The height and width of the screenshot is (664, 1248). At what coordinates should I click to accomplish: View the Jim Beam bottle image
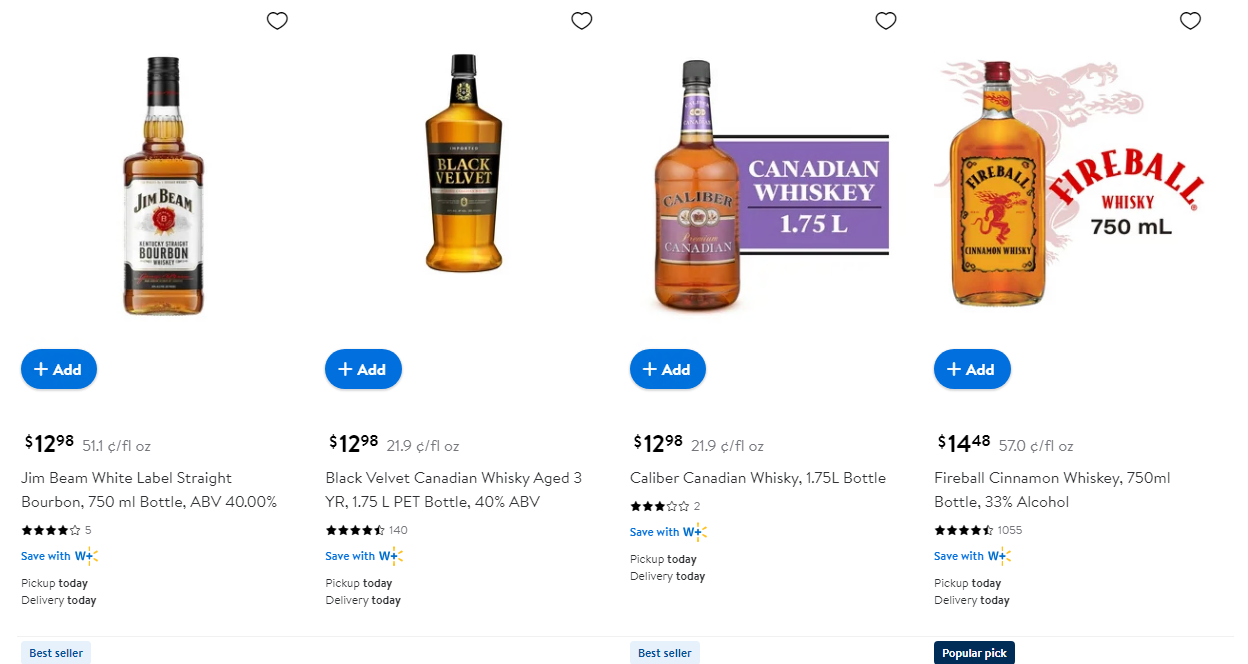coord(162,185)
